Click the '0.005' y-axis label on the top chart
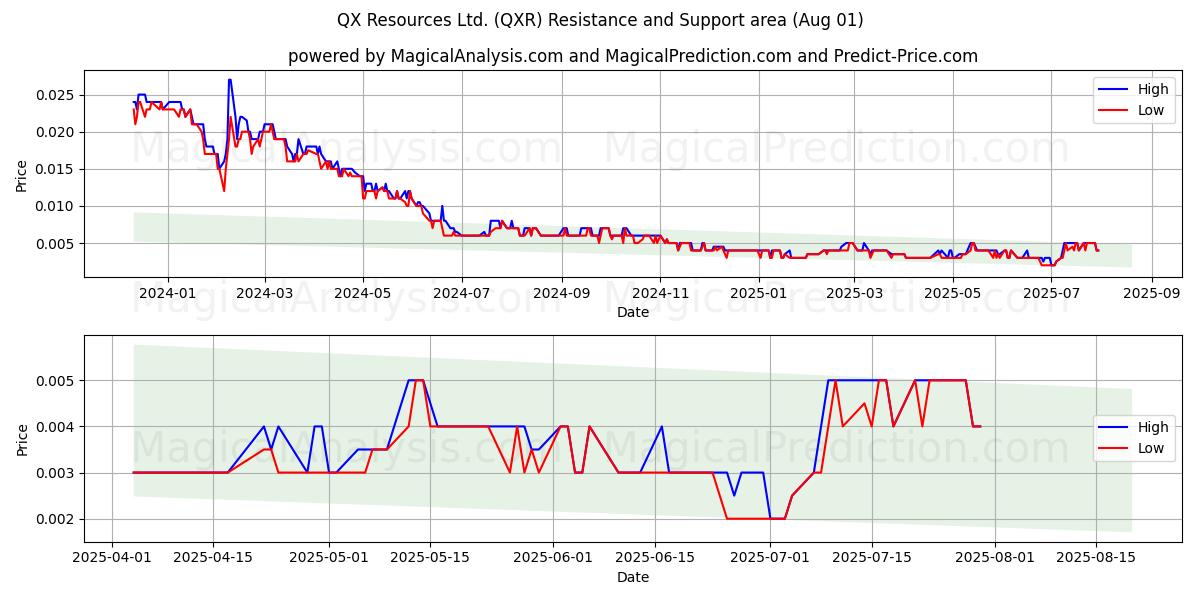 click(58, 244)
